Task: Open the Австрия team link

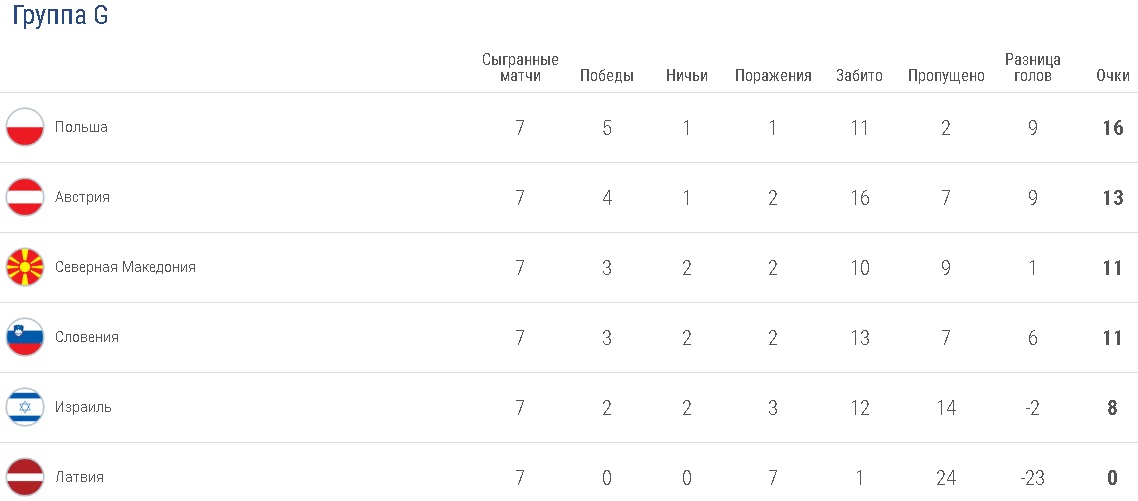Action: pyautogui.click(x=82, y=198)
